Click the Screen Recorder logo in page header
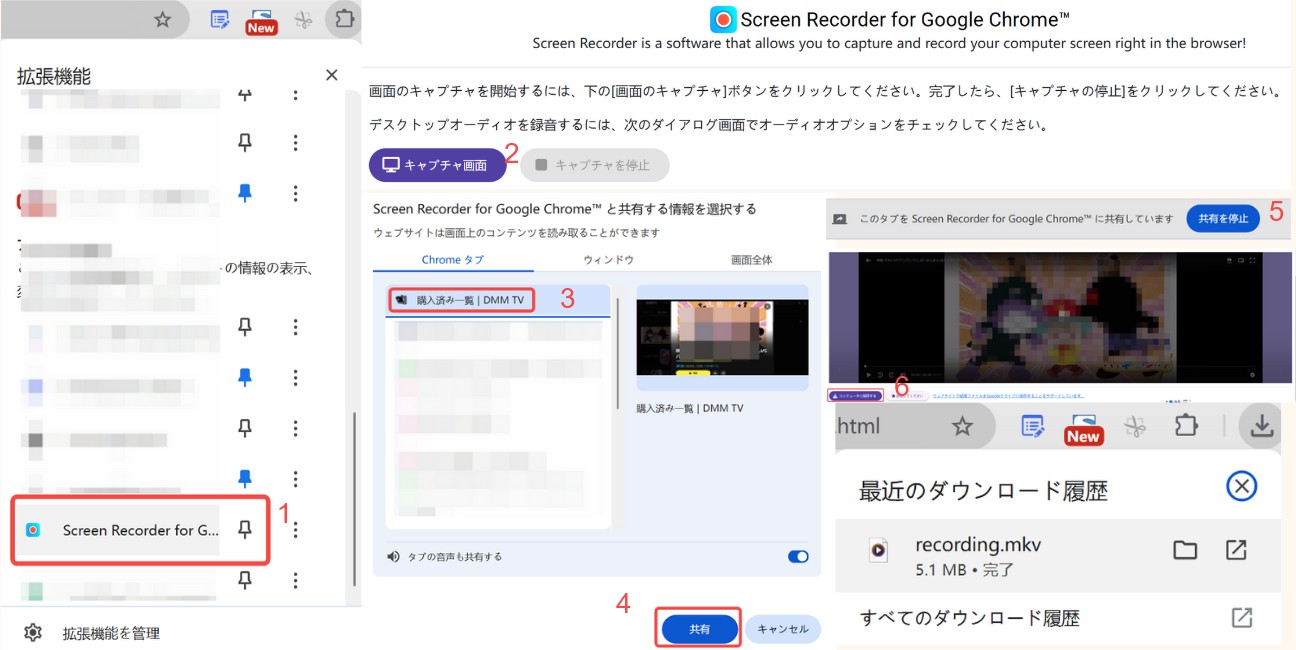This screenshot has height=650, width=1296. tap(723, 19)
